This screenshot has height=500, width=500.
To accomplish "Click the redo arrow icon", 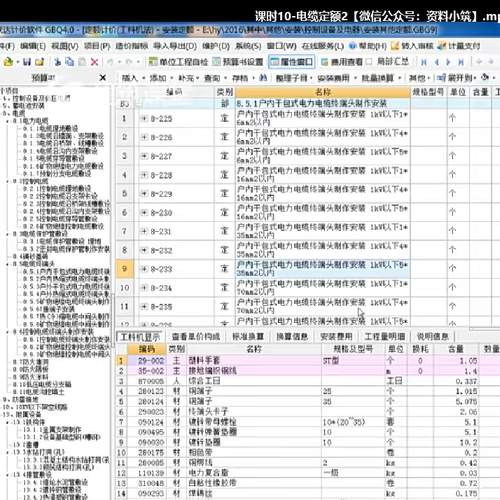I will [x=129, y=62].
